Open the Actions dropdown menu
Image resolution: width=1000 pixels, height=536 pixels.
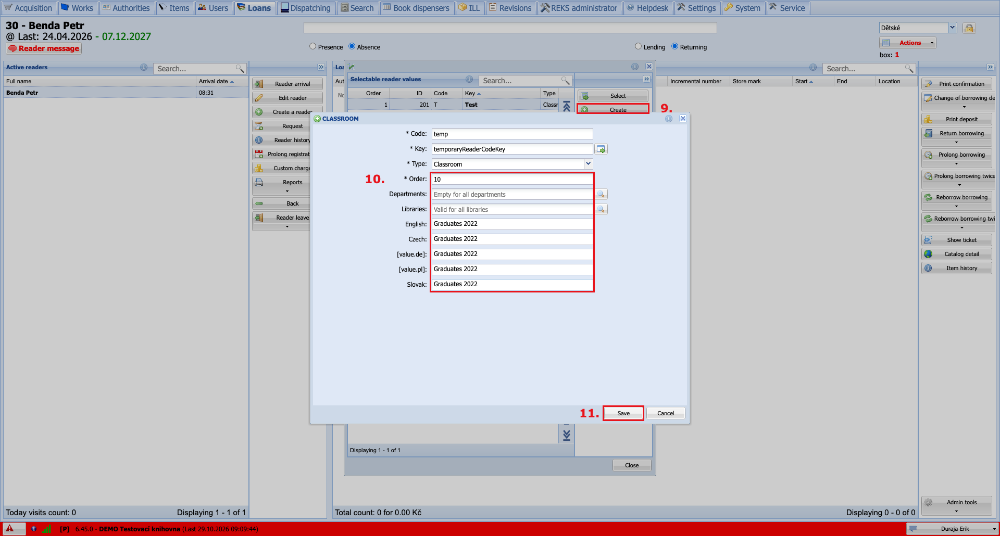tap(908, 43)
